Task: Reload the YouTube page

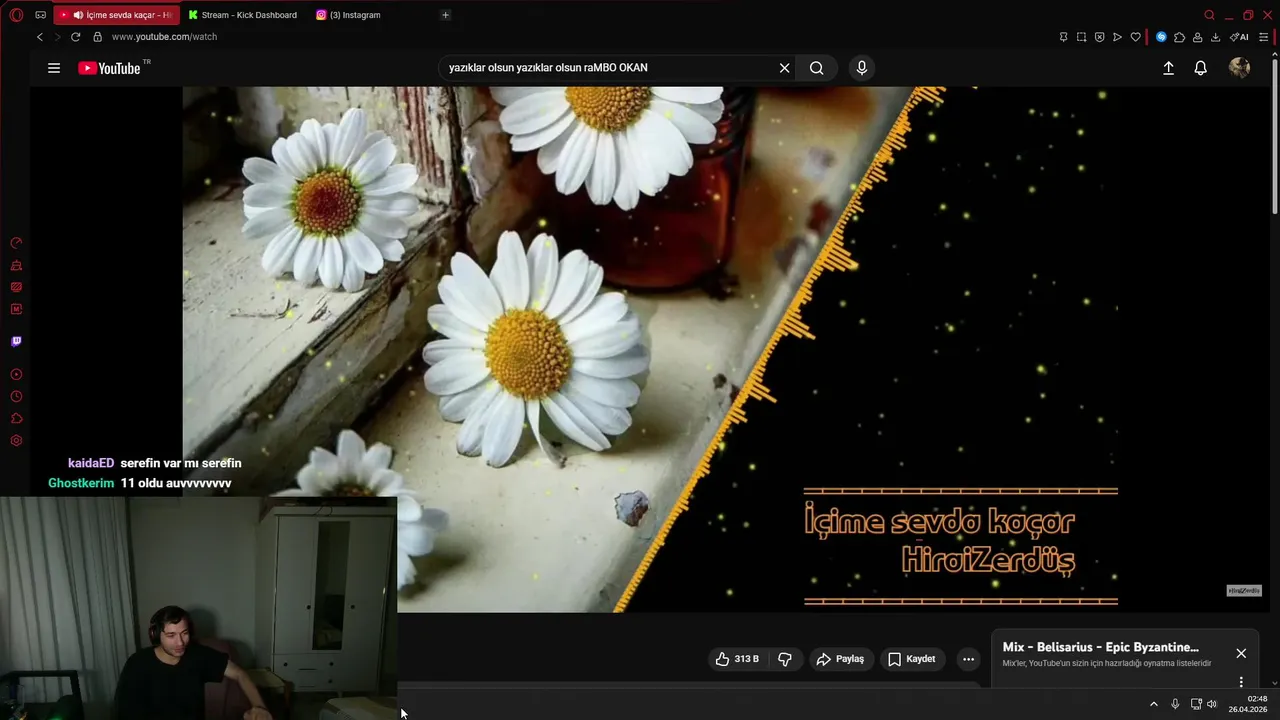Action: click(75, 37)
